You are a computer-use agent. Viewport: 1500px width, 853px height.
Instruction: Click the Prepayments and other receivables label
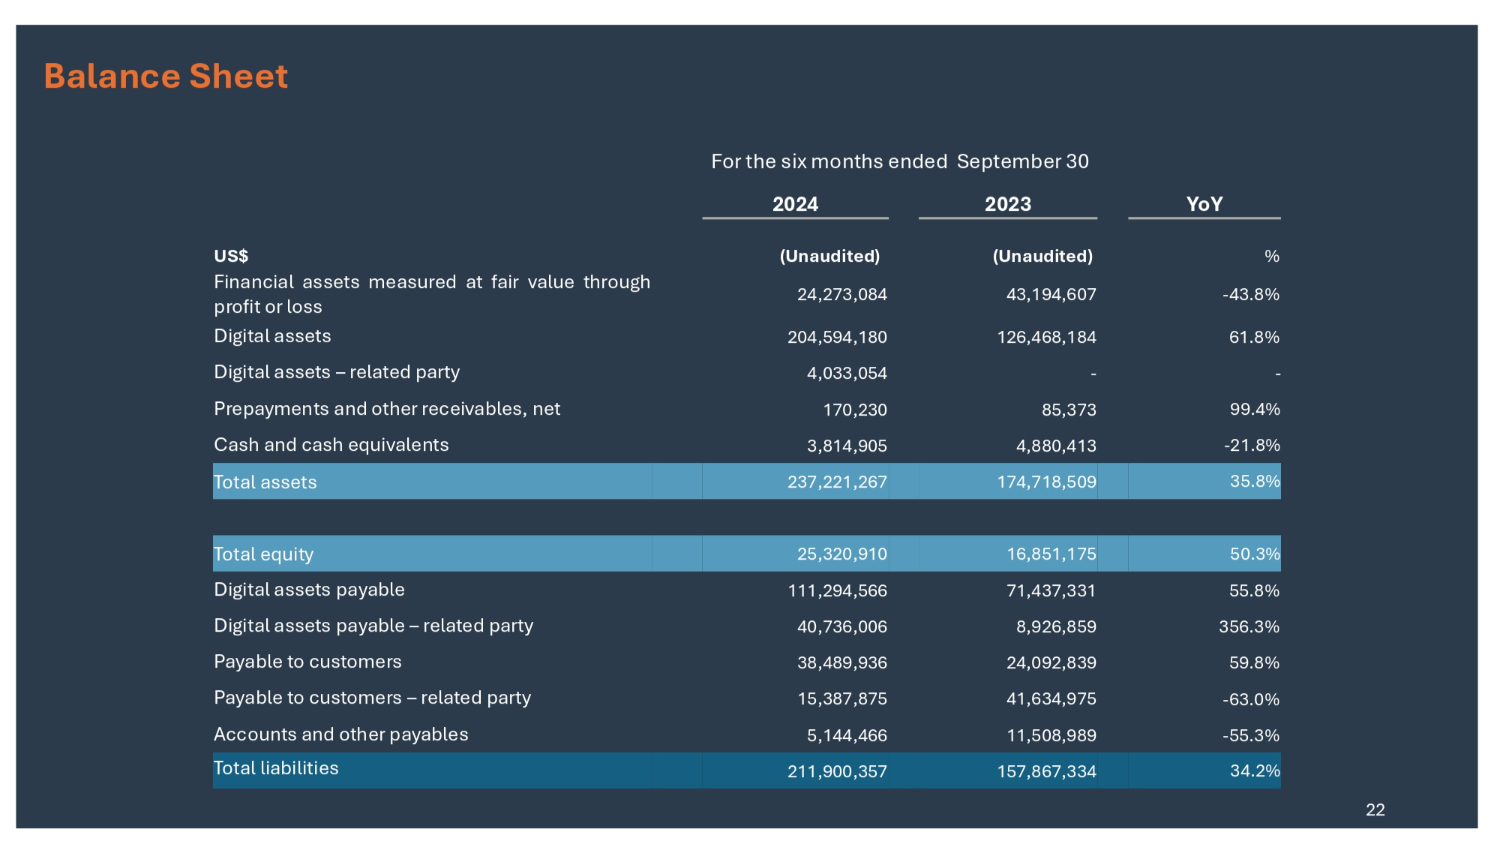tap(387, 409)
